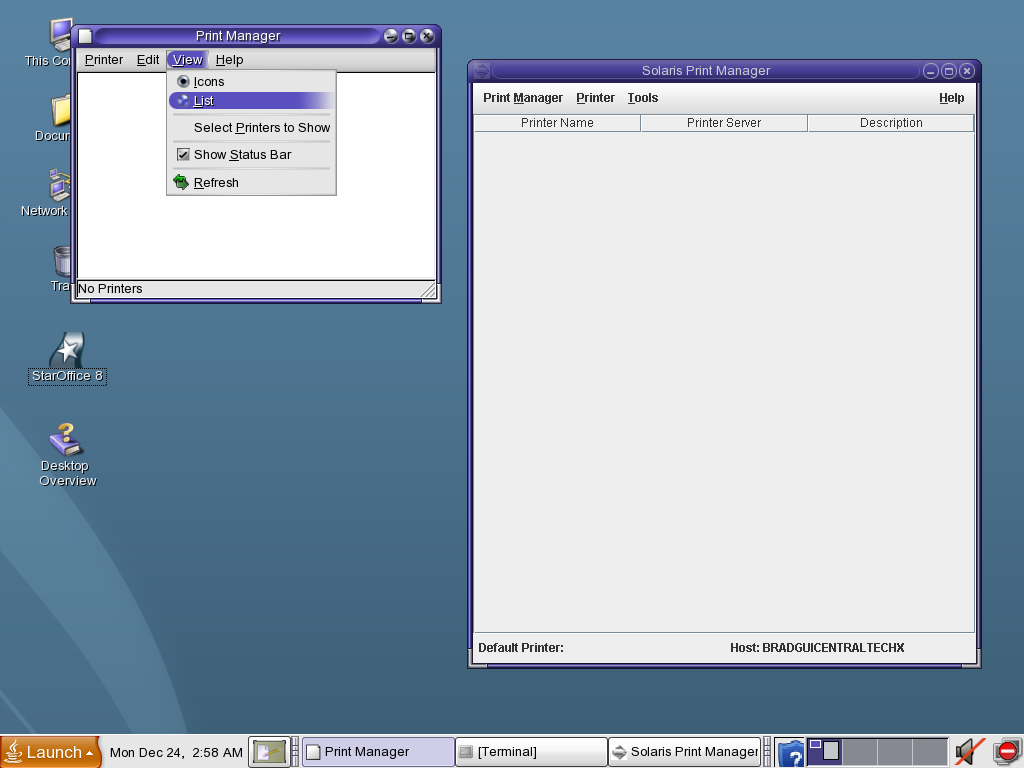Screen dimensions: 1024x768
Task: Click the StarOffice 8 desktop icon
Action: pyautogui.click(x=67, y=358)
